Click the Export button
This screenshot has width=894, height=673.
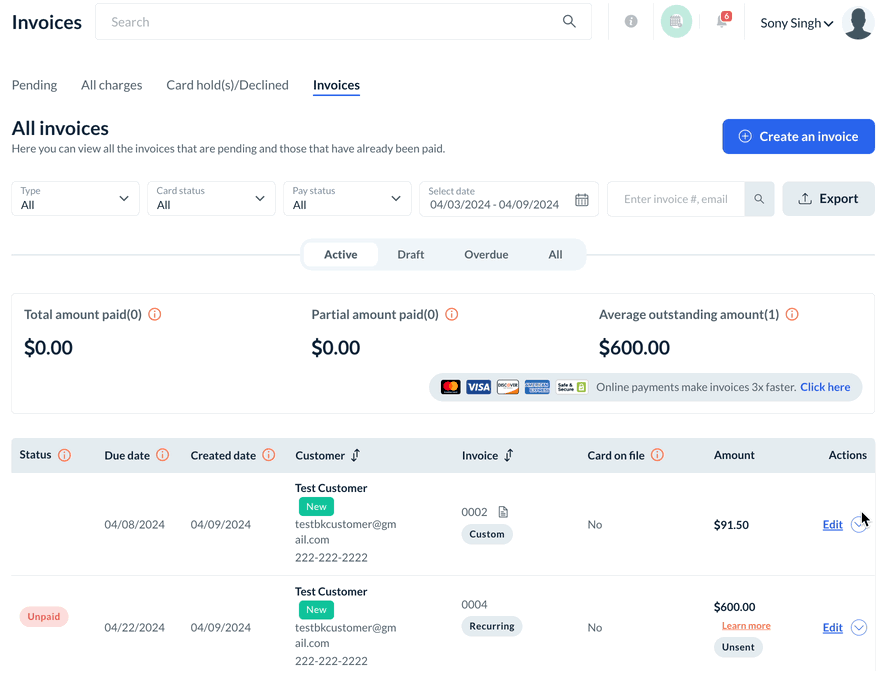click(828, 198)
